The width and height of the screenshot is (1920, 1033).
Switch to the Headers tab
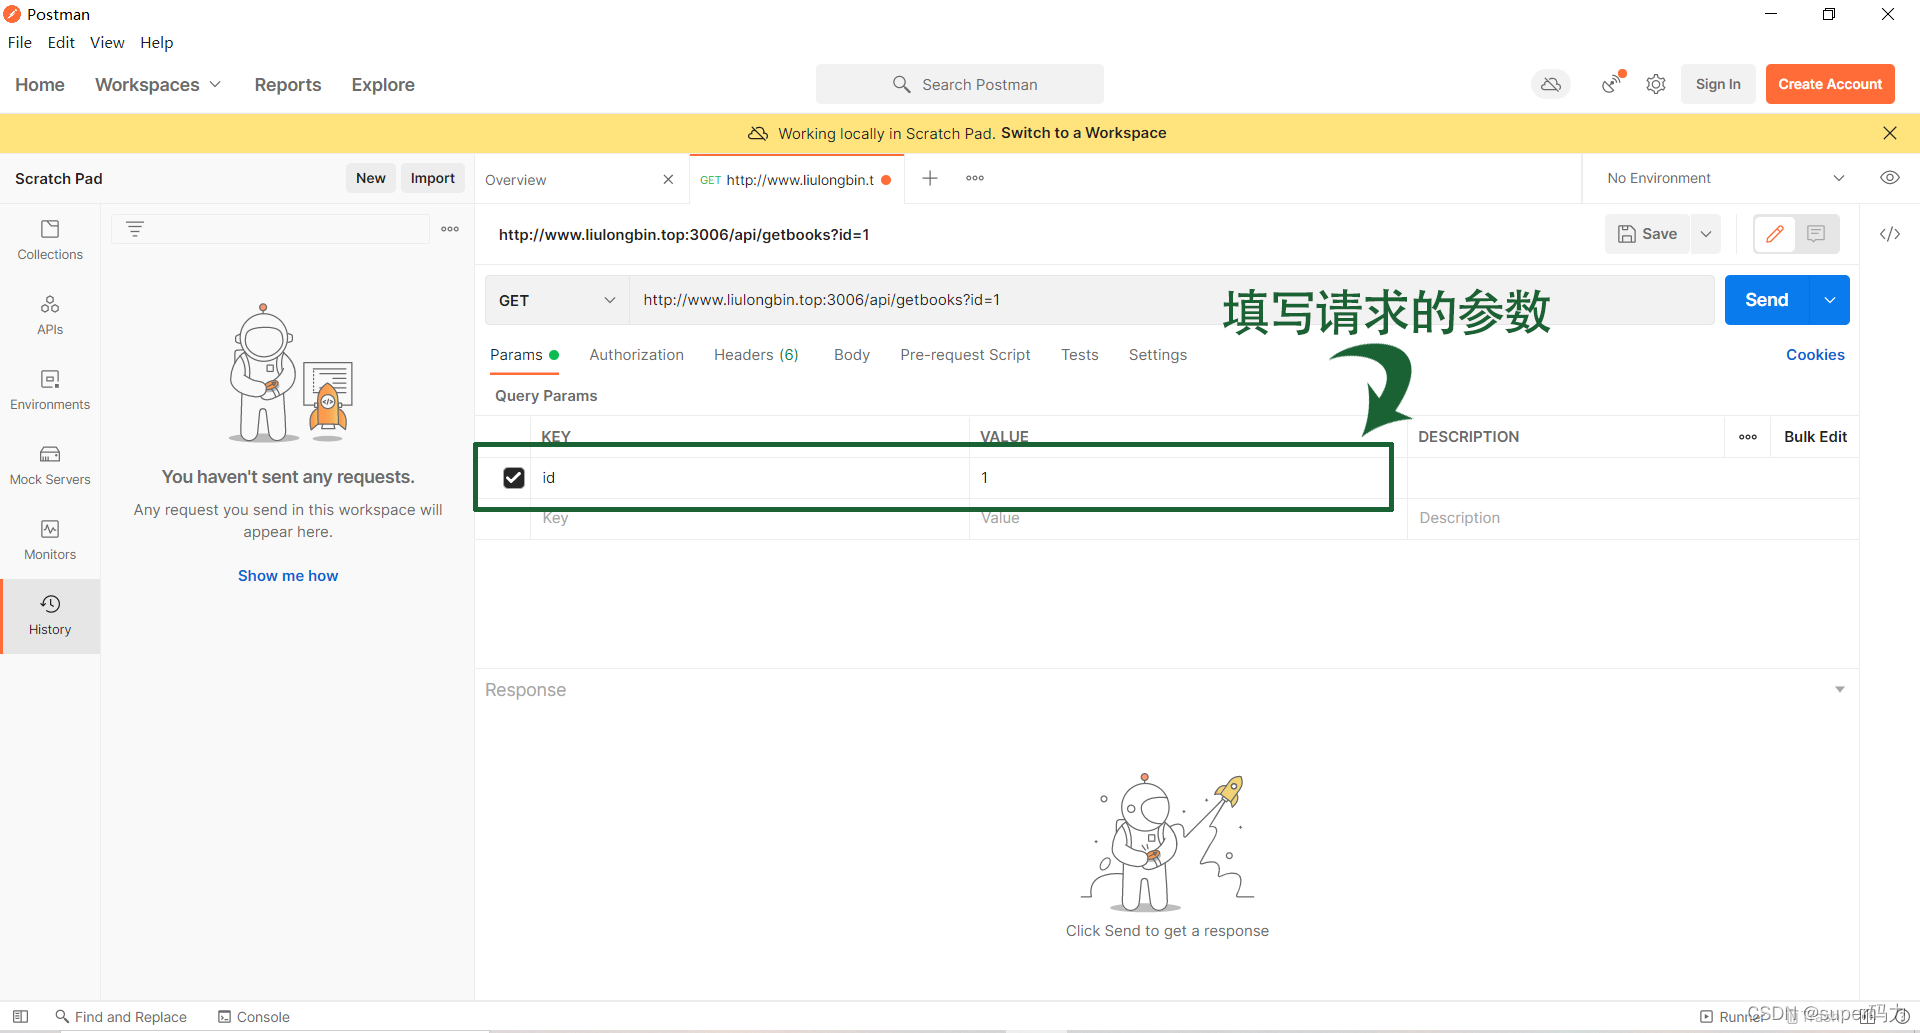point(756,355)
